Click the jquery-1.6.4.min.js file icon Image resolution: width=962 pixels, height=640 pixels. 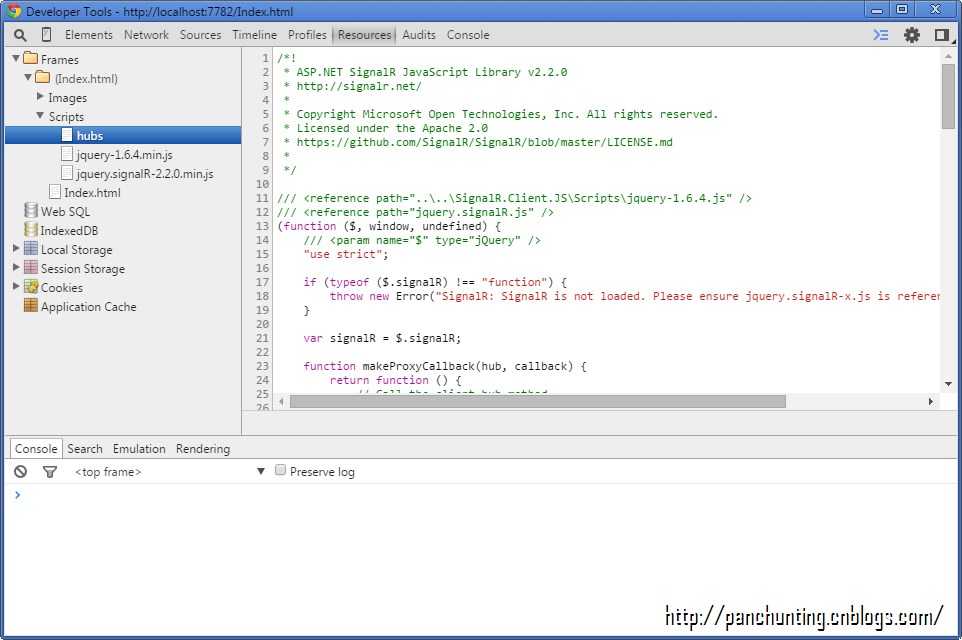click(x=67, y=154)
